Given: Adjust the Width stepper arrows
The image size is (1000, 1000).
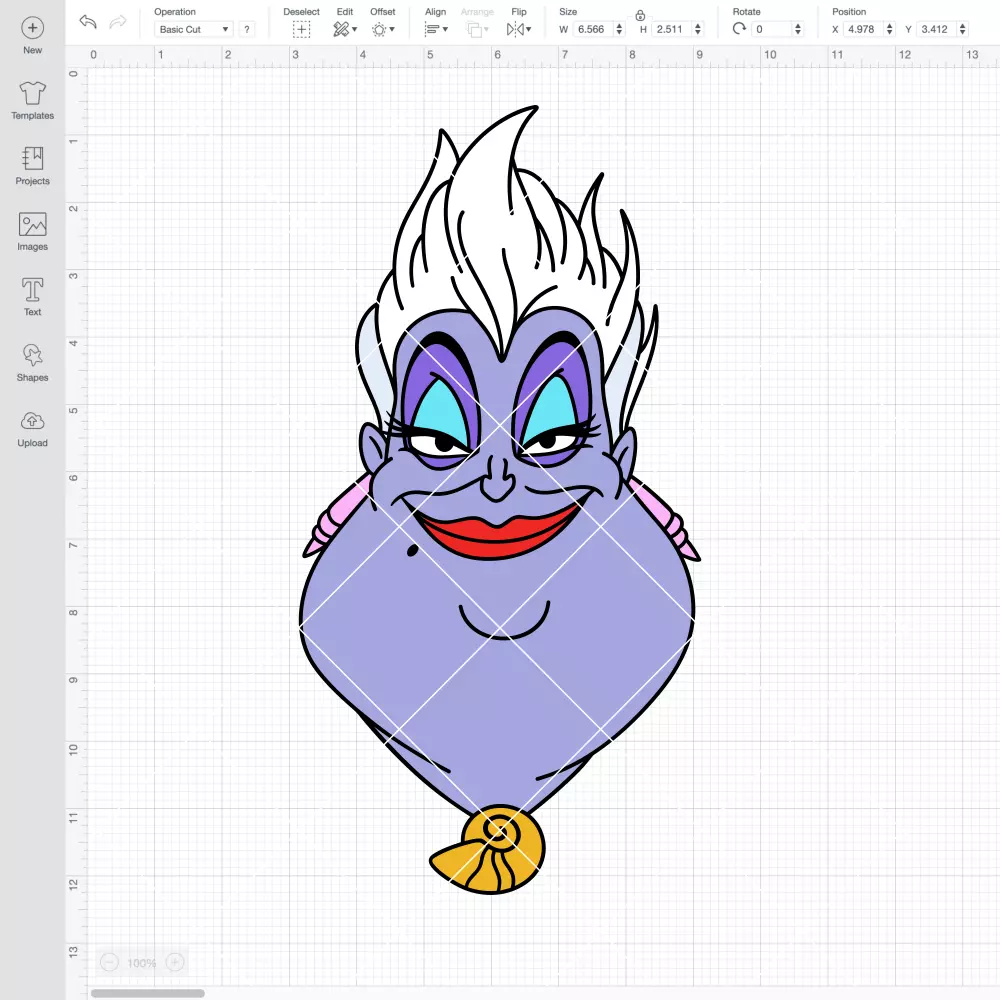Looking at the screenshot, I should pyautogui.click(x=619, y=29).
